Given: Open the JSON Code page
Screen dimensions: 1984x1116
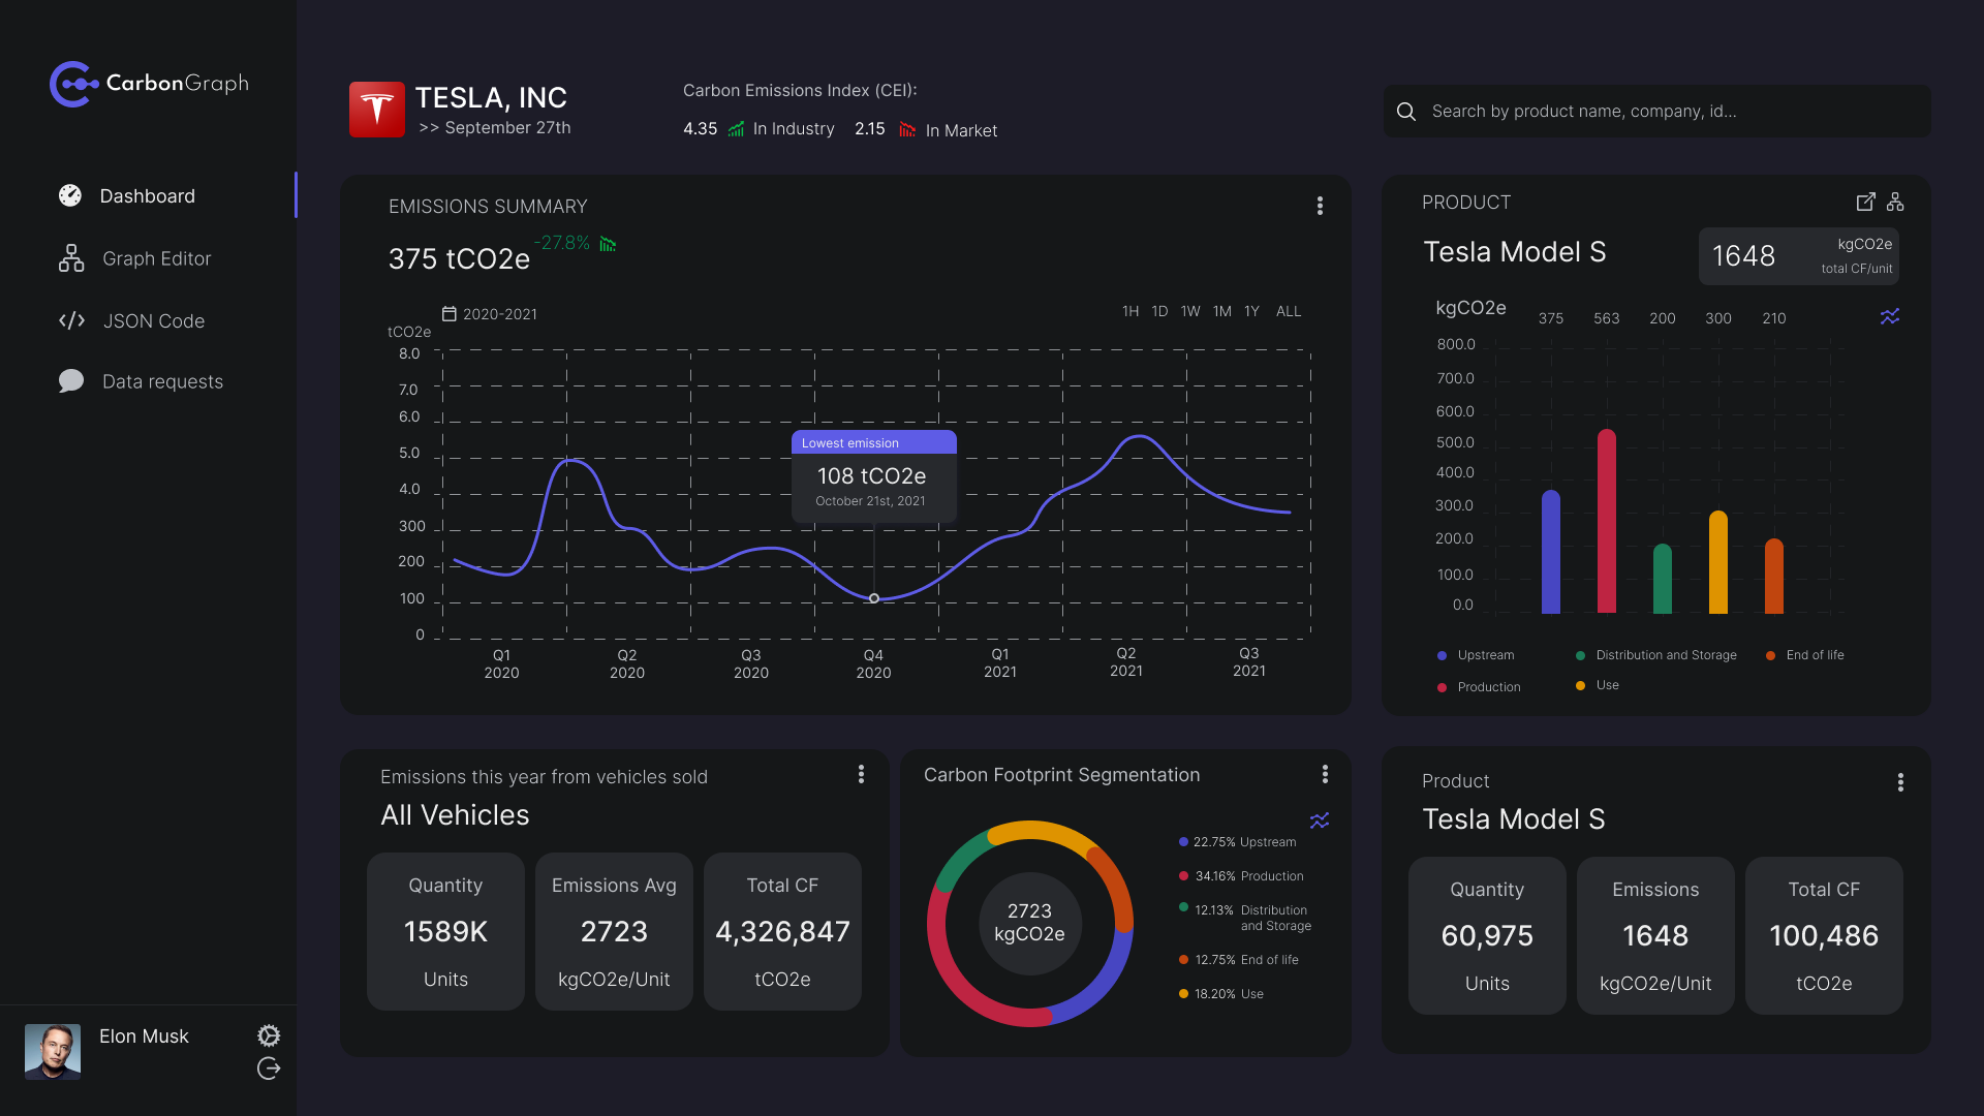Looking at the screenshot, I should (x=153, y=321).
